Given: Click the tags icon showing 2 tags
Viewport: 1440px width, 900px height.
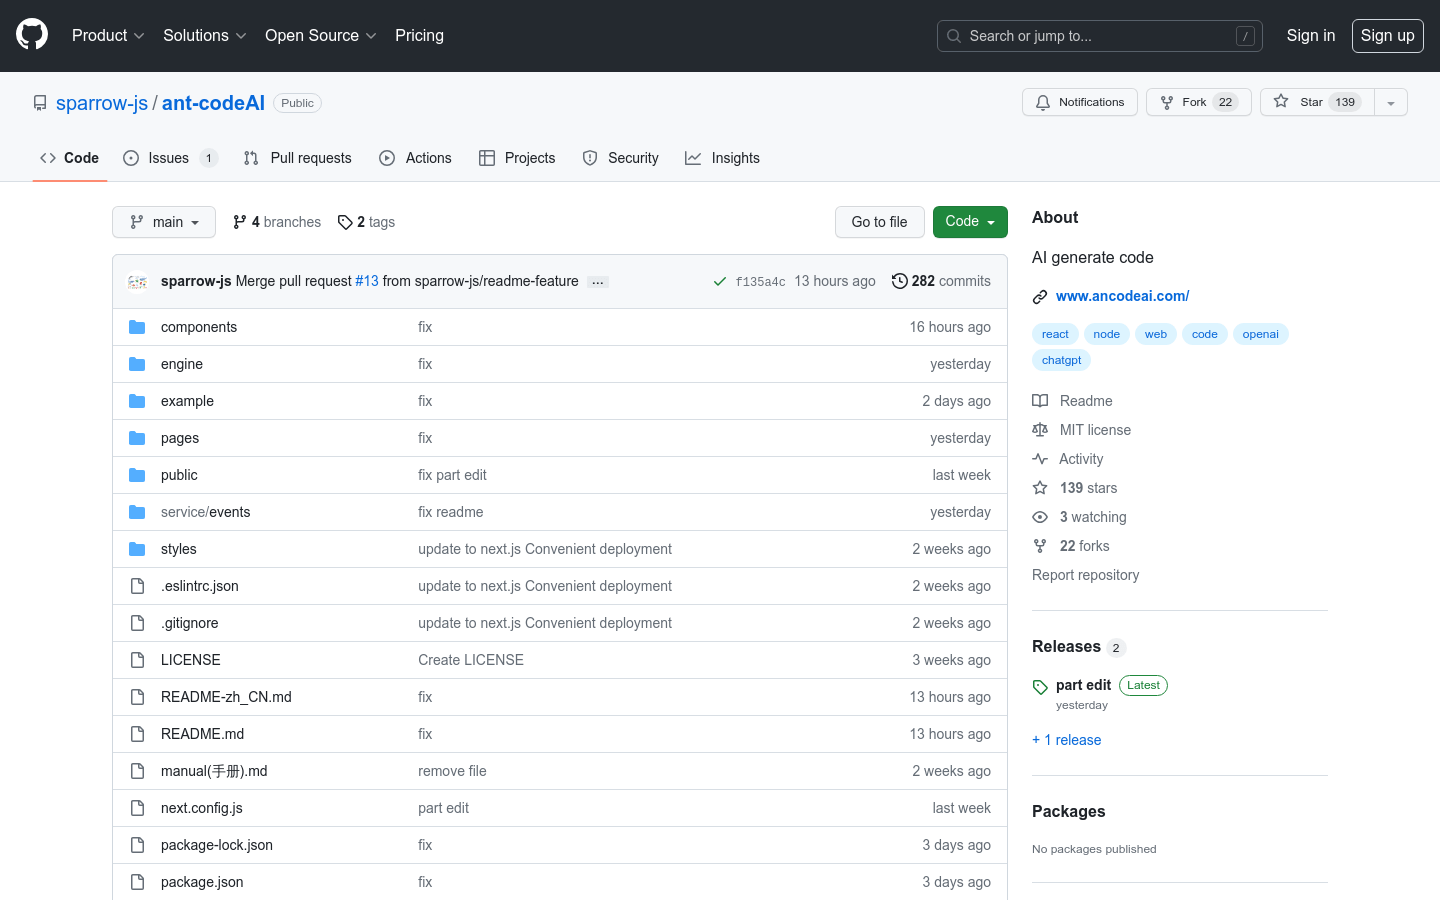Looking at the screenshot, I should pyautogui.click(x=345, y=222).
